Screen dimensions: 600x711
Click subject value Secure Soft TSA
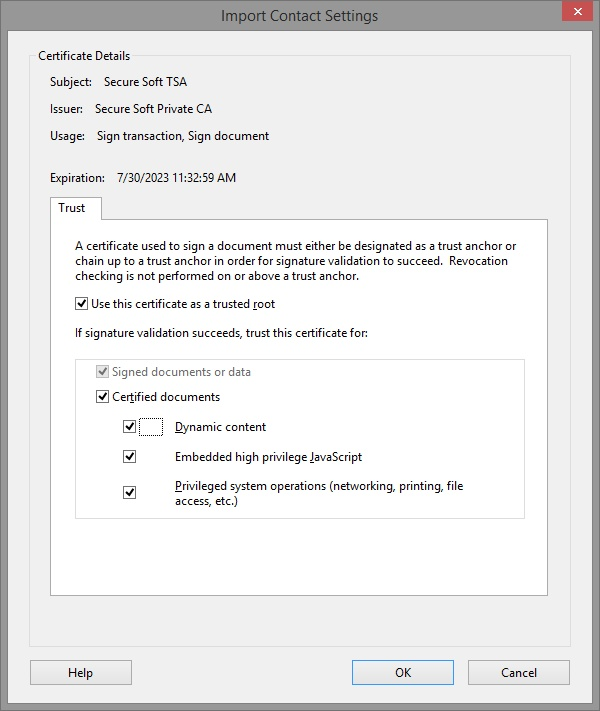(146, 82)
